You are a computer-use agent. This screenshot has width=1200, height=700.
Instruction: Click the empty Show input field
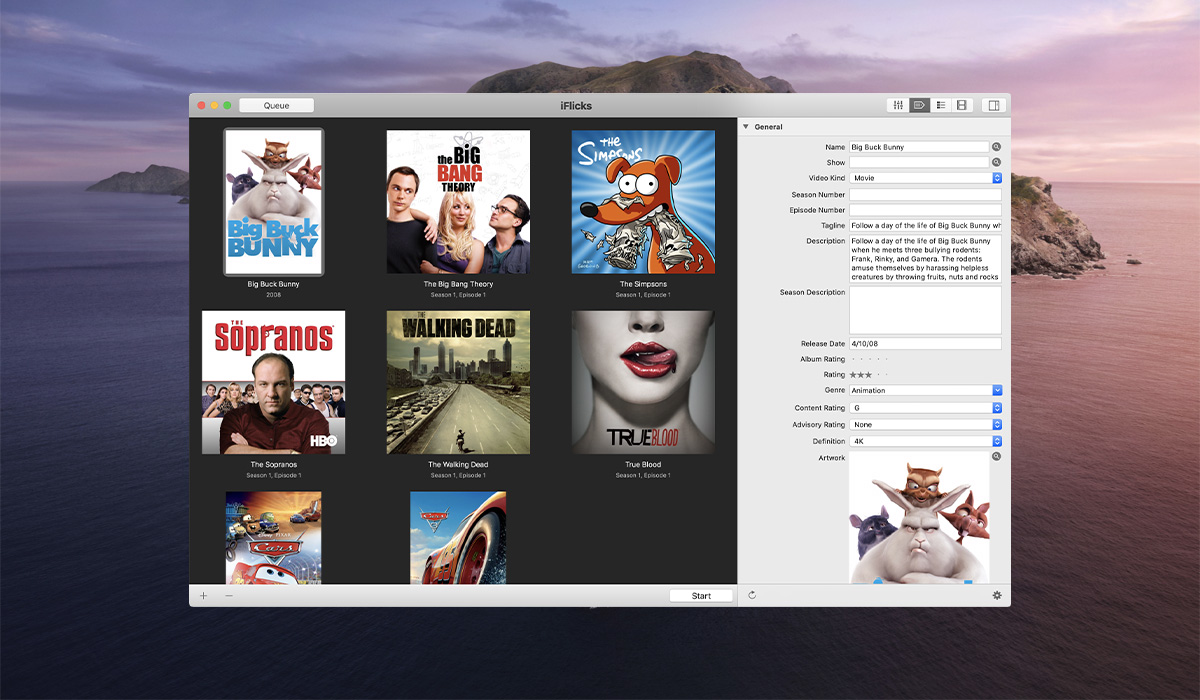919,162
